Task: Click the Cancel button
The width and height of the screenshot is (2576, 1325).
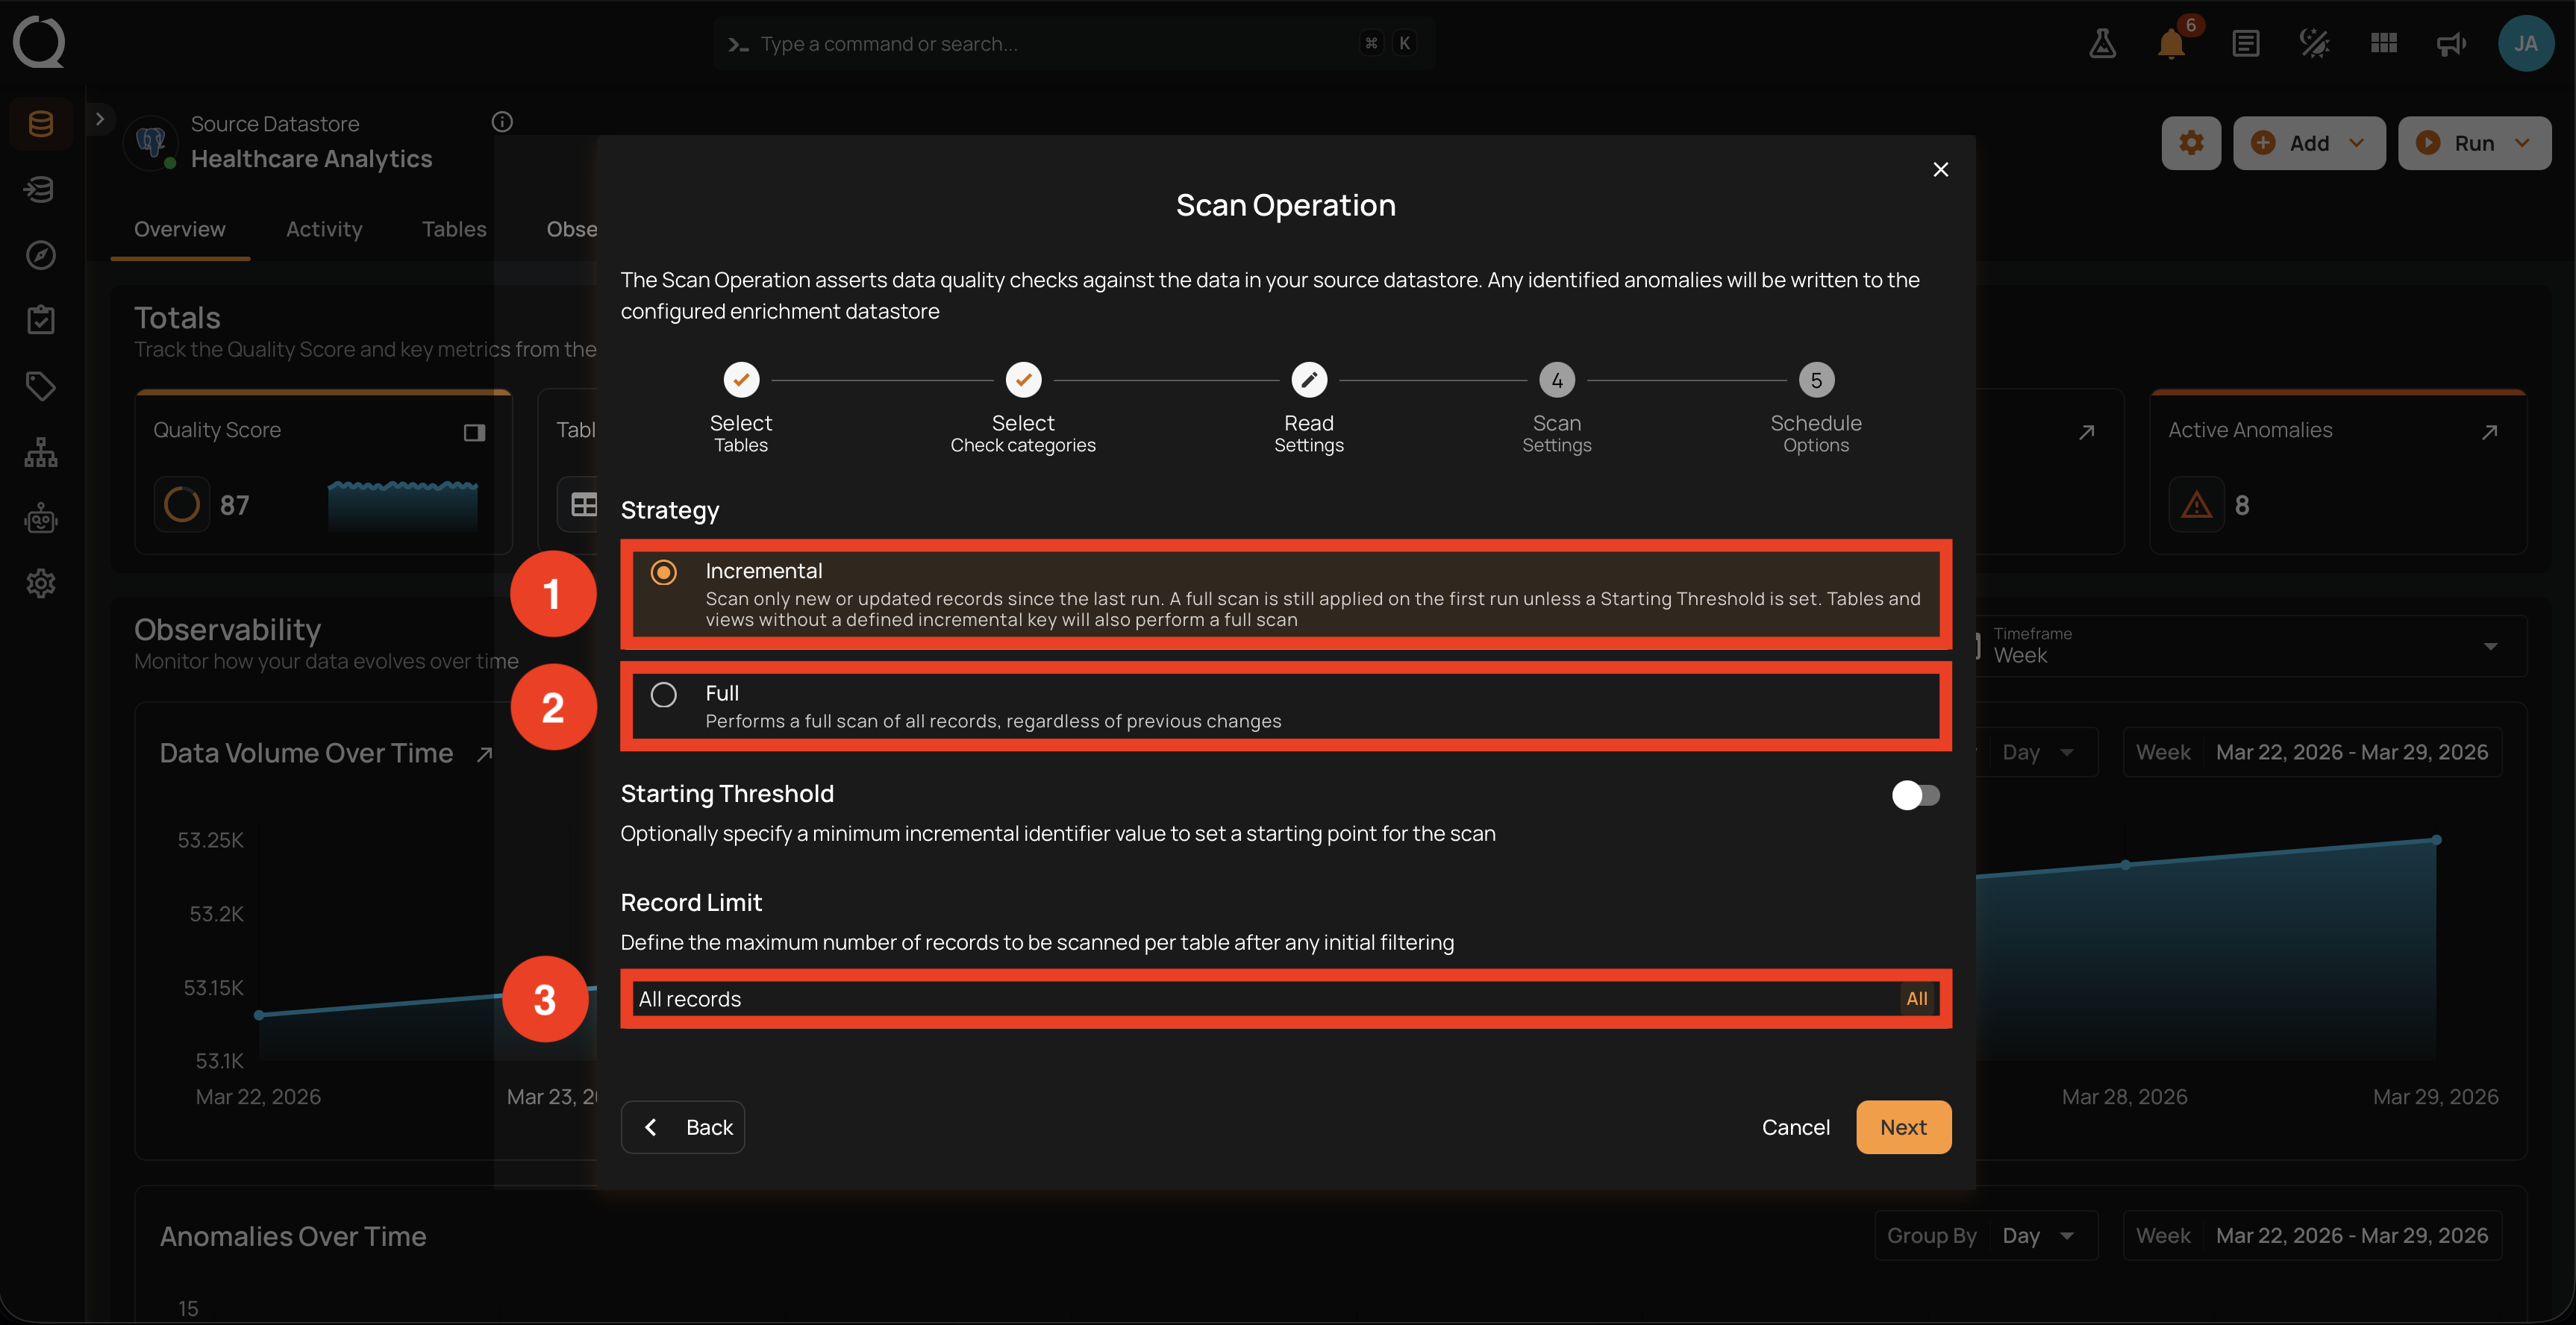Action: [x=1796, y=1127]
